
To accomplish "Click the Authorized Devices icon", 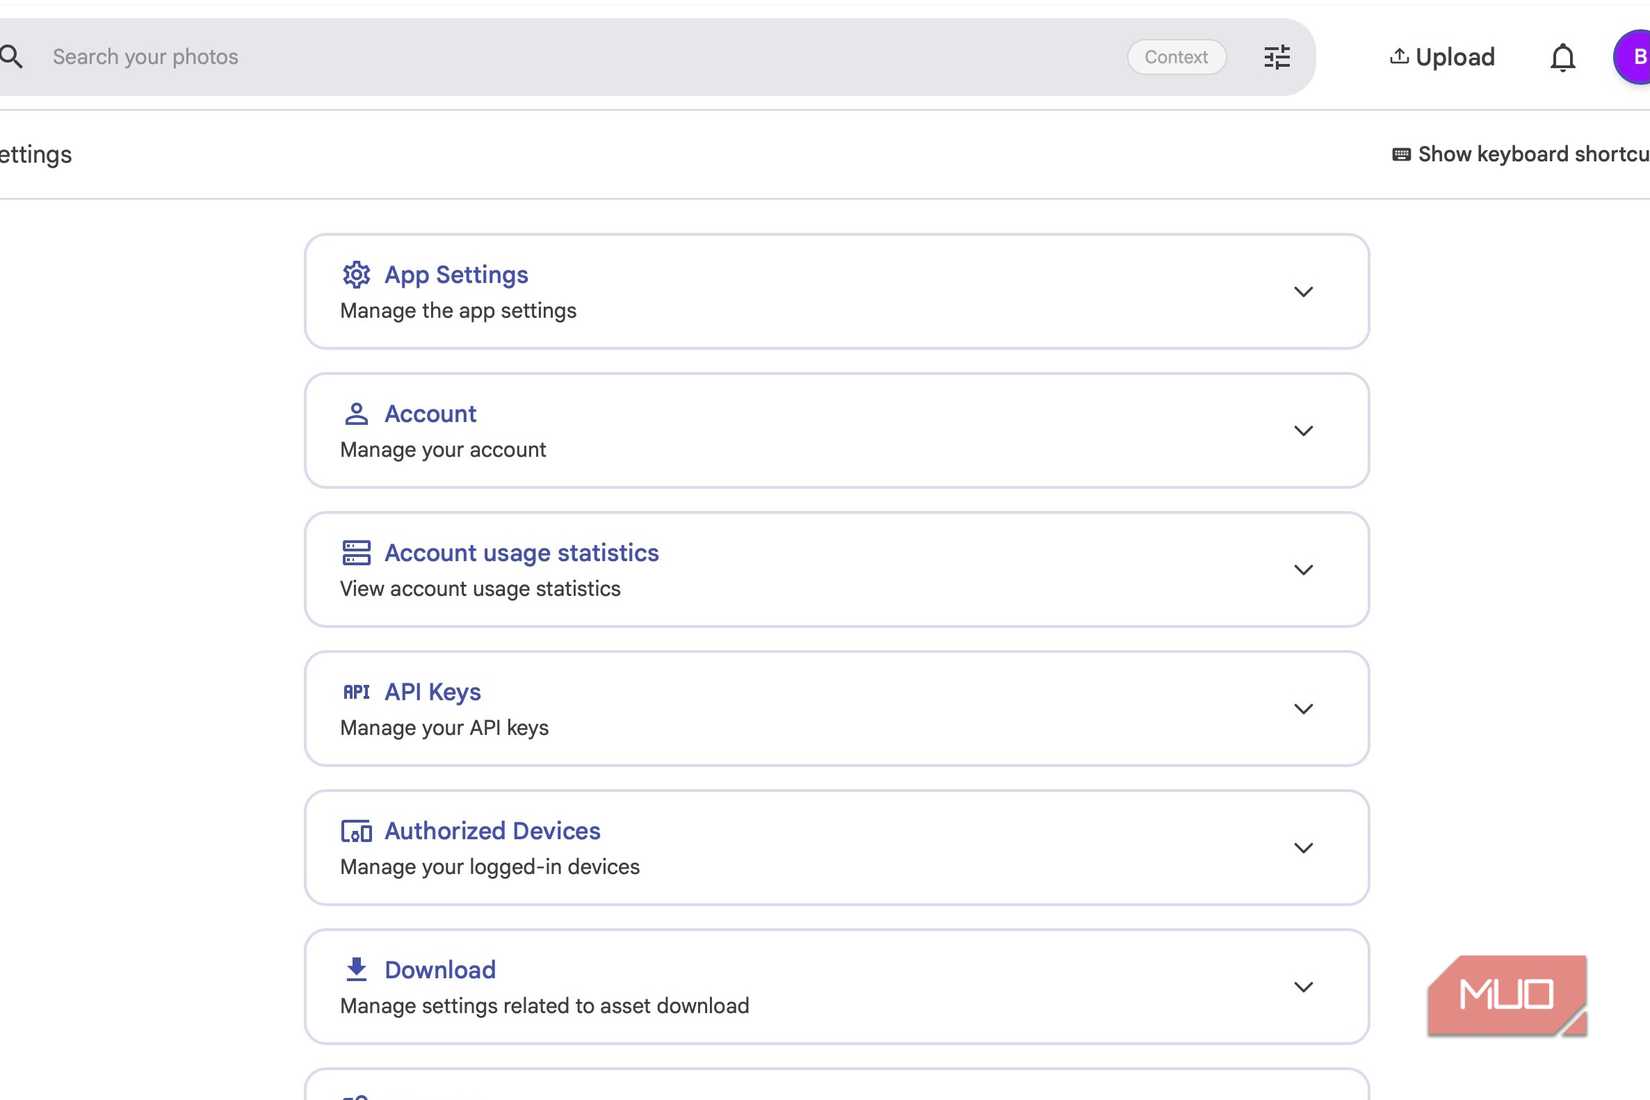I will (356, 831).
